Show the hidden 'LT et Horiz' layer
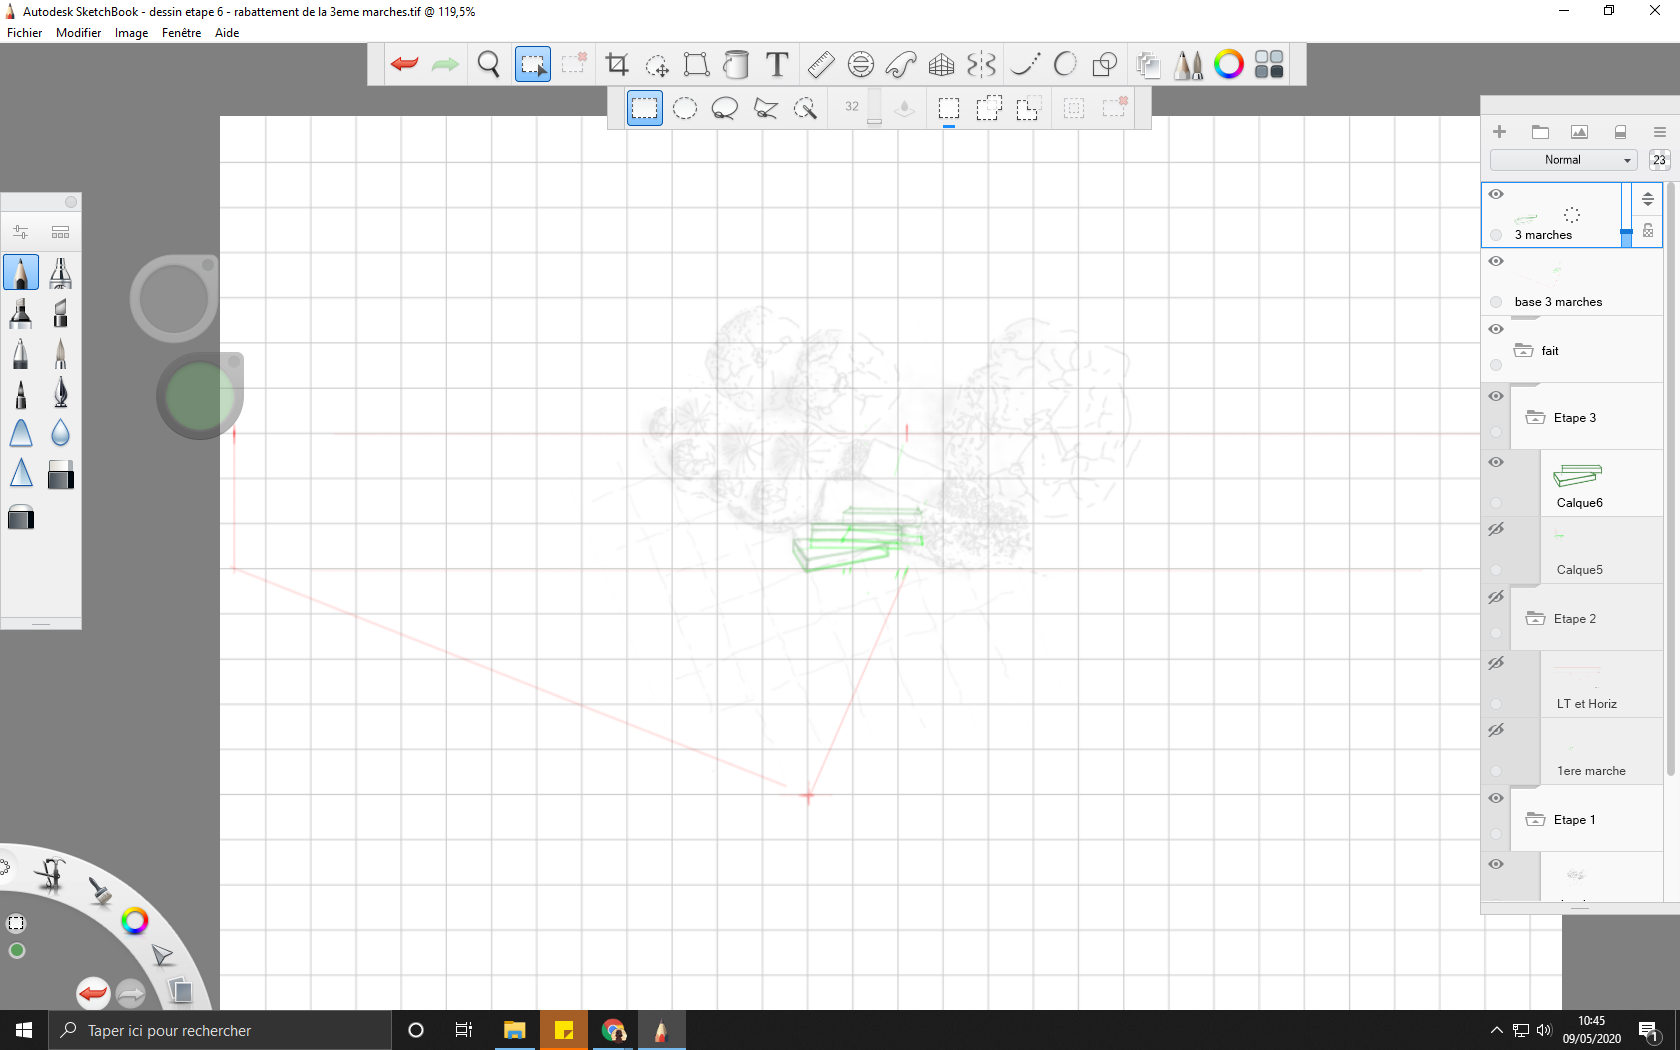The height and width of the screenshot is (1050, 1680). pyautogui.click(x=1496, y=663)
